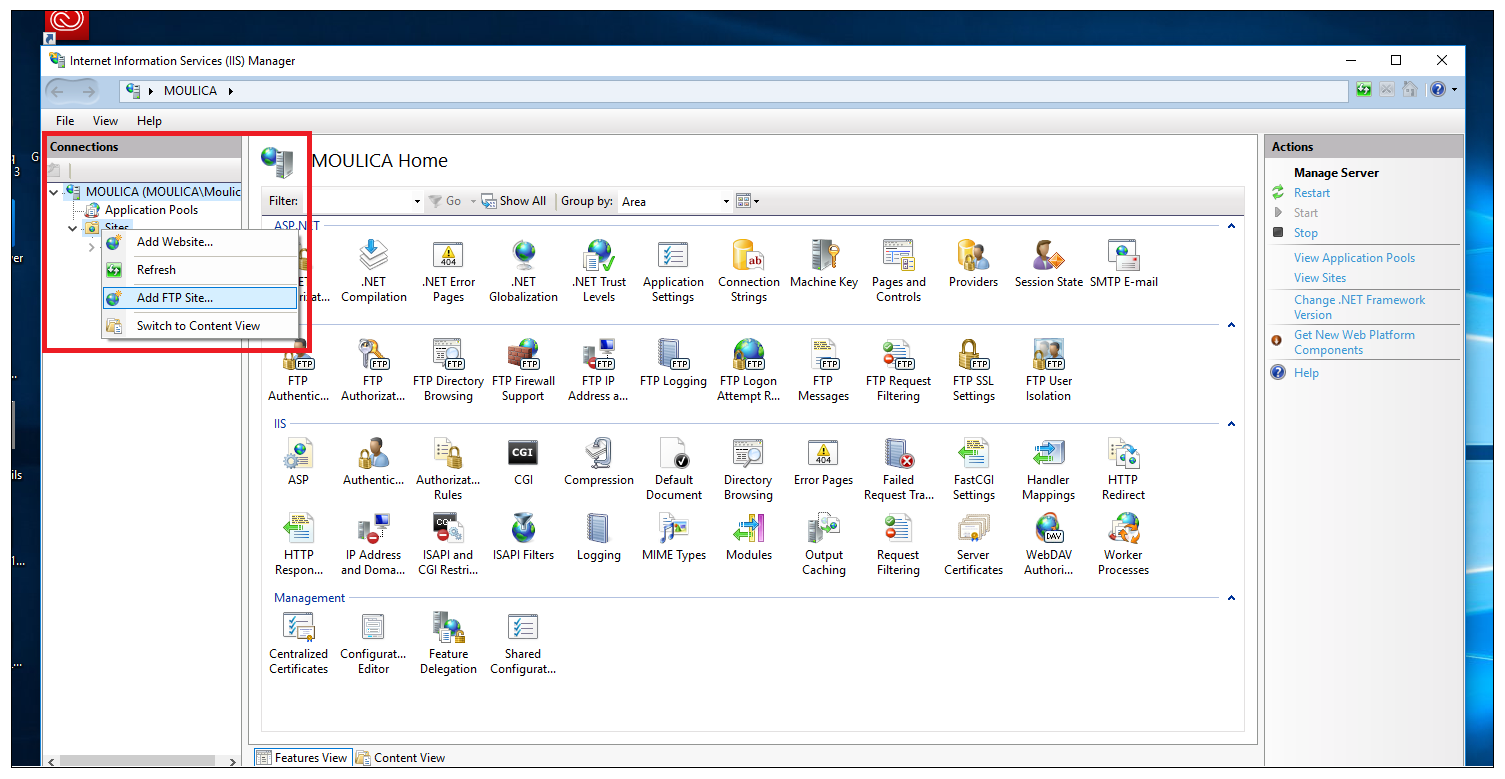
Task: Open the Compression feature
Action: pos(599,462)
